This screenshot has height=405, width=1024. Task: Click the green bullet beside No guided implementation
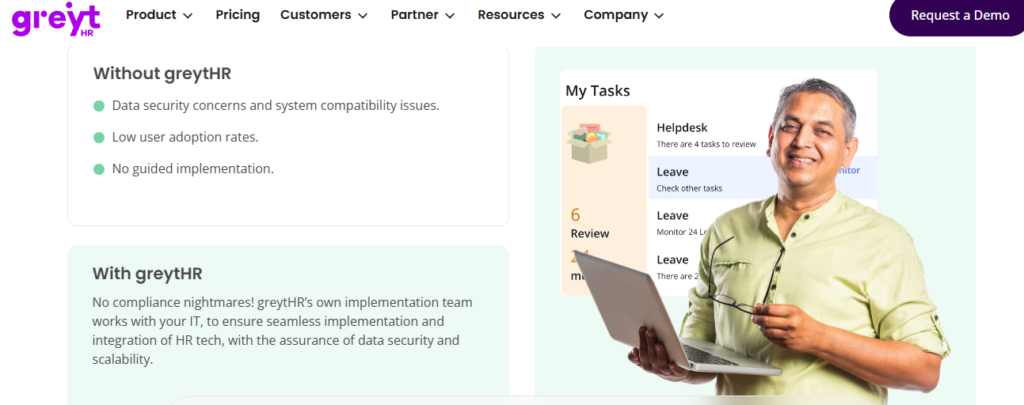(99, 169)
